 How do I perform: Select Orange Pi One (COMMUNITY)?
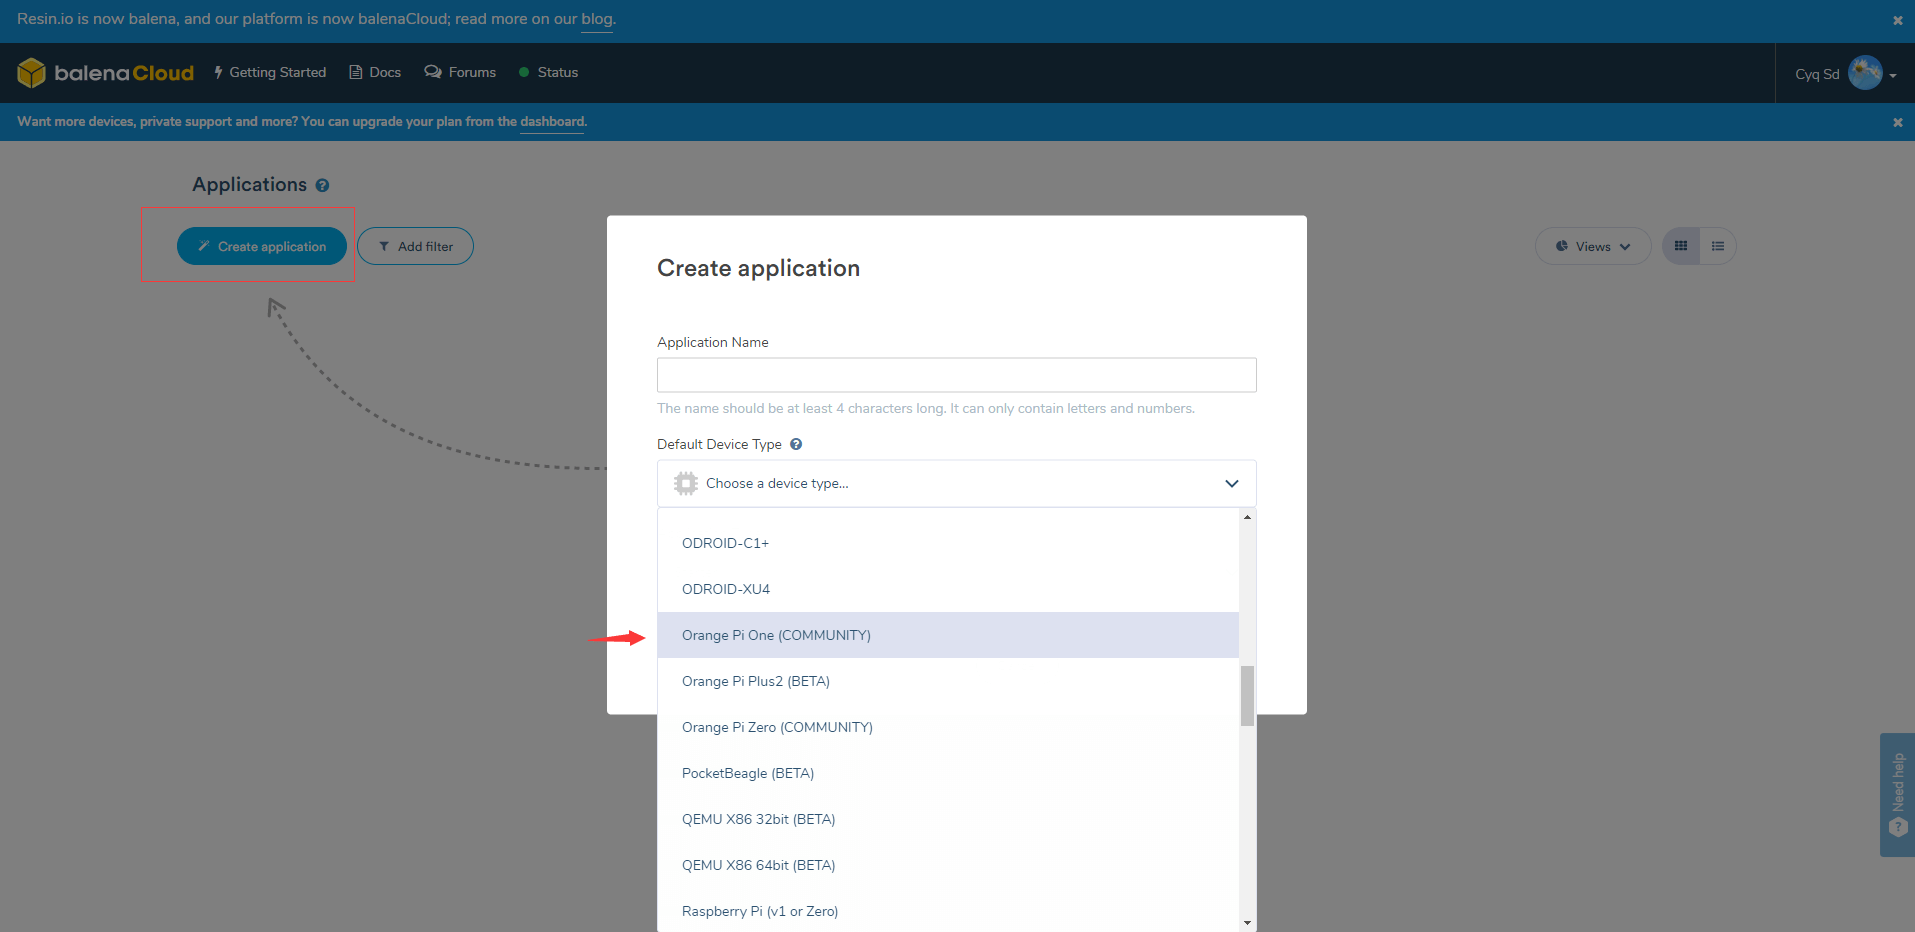click(948, 635)
